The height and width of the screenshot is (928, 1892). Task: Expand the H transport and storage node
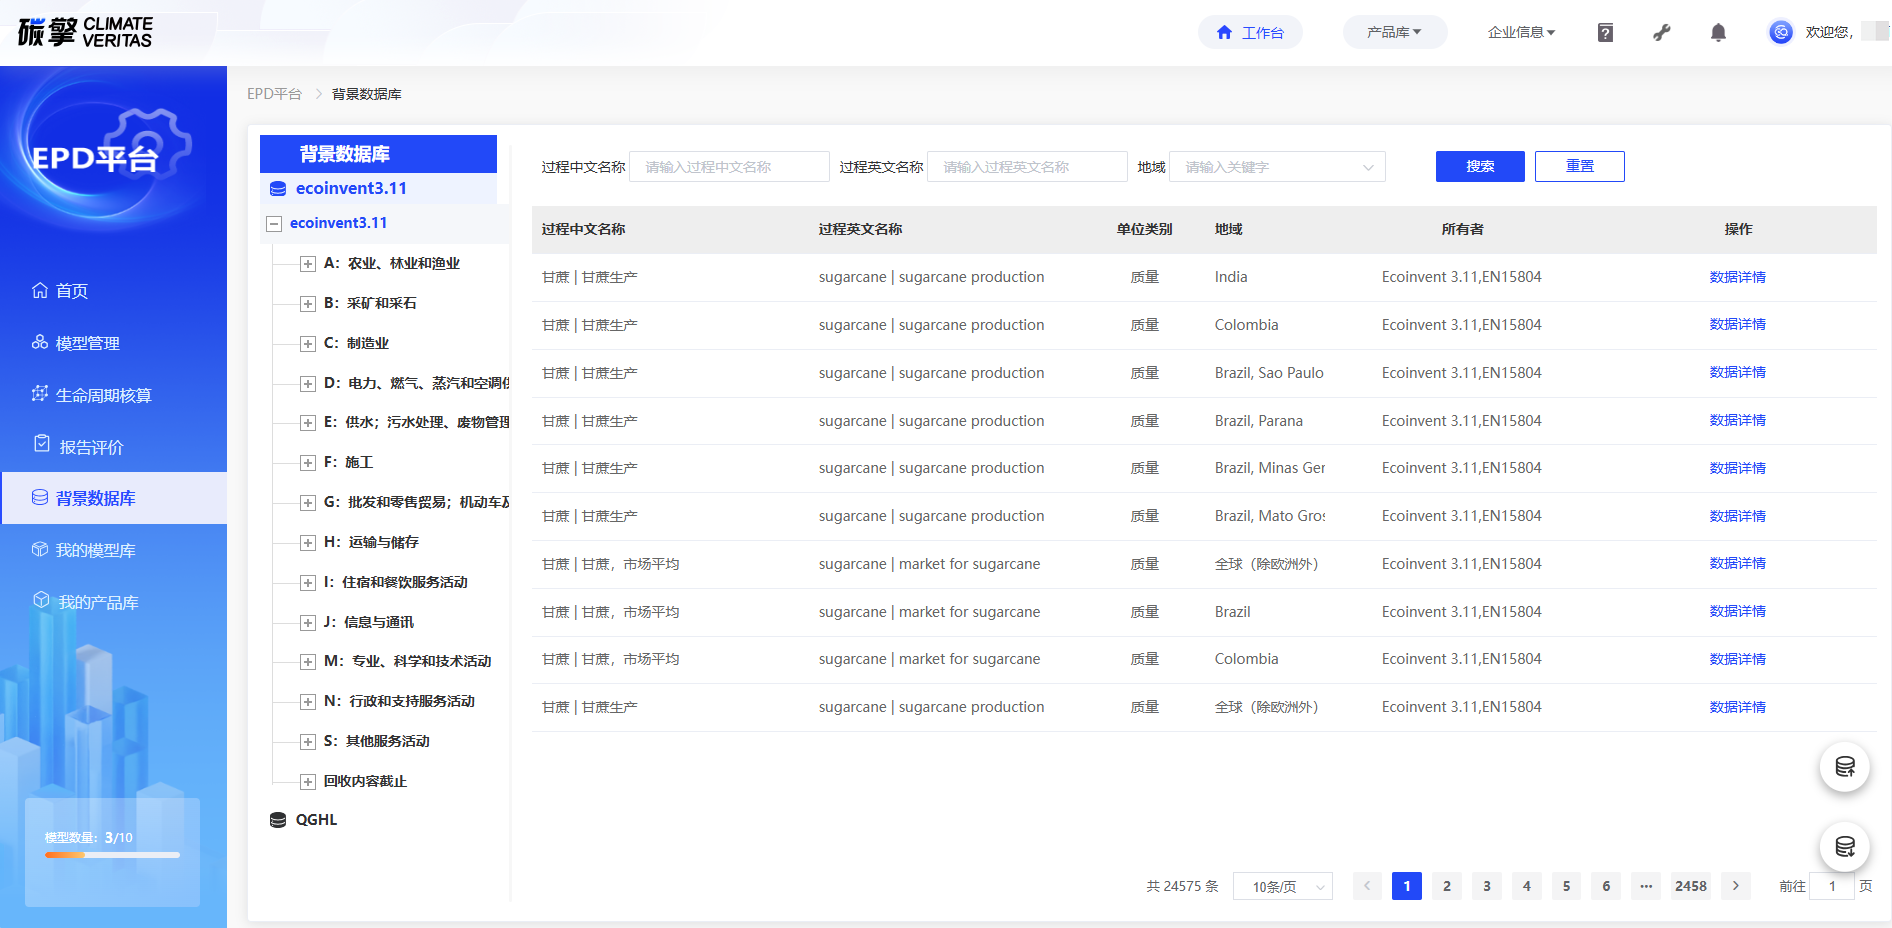(308, 543)
